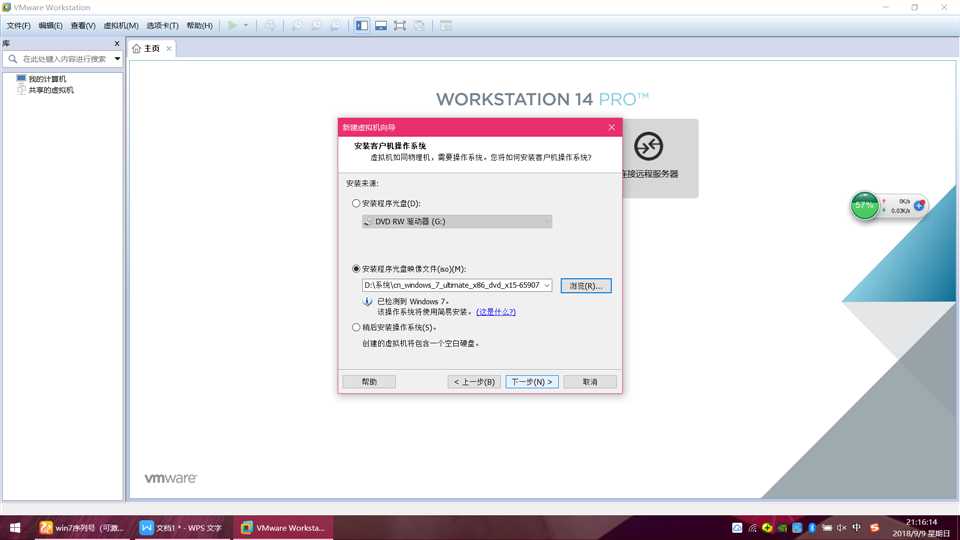Click the revert snapshot toolbar icon
This screenshot has width=960, height=540.
pos(316,26)
